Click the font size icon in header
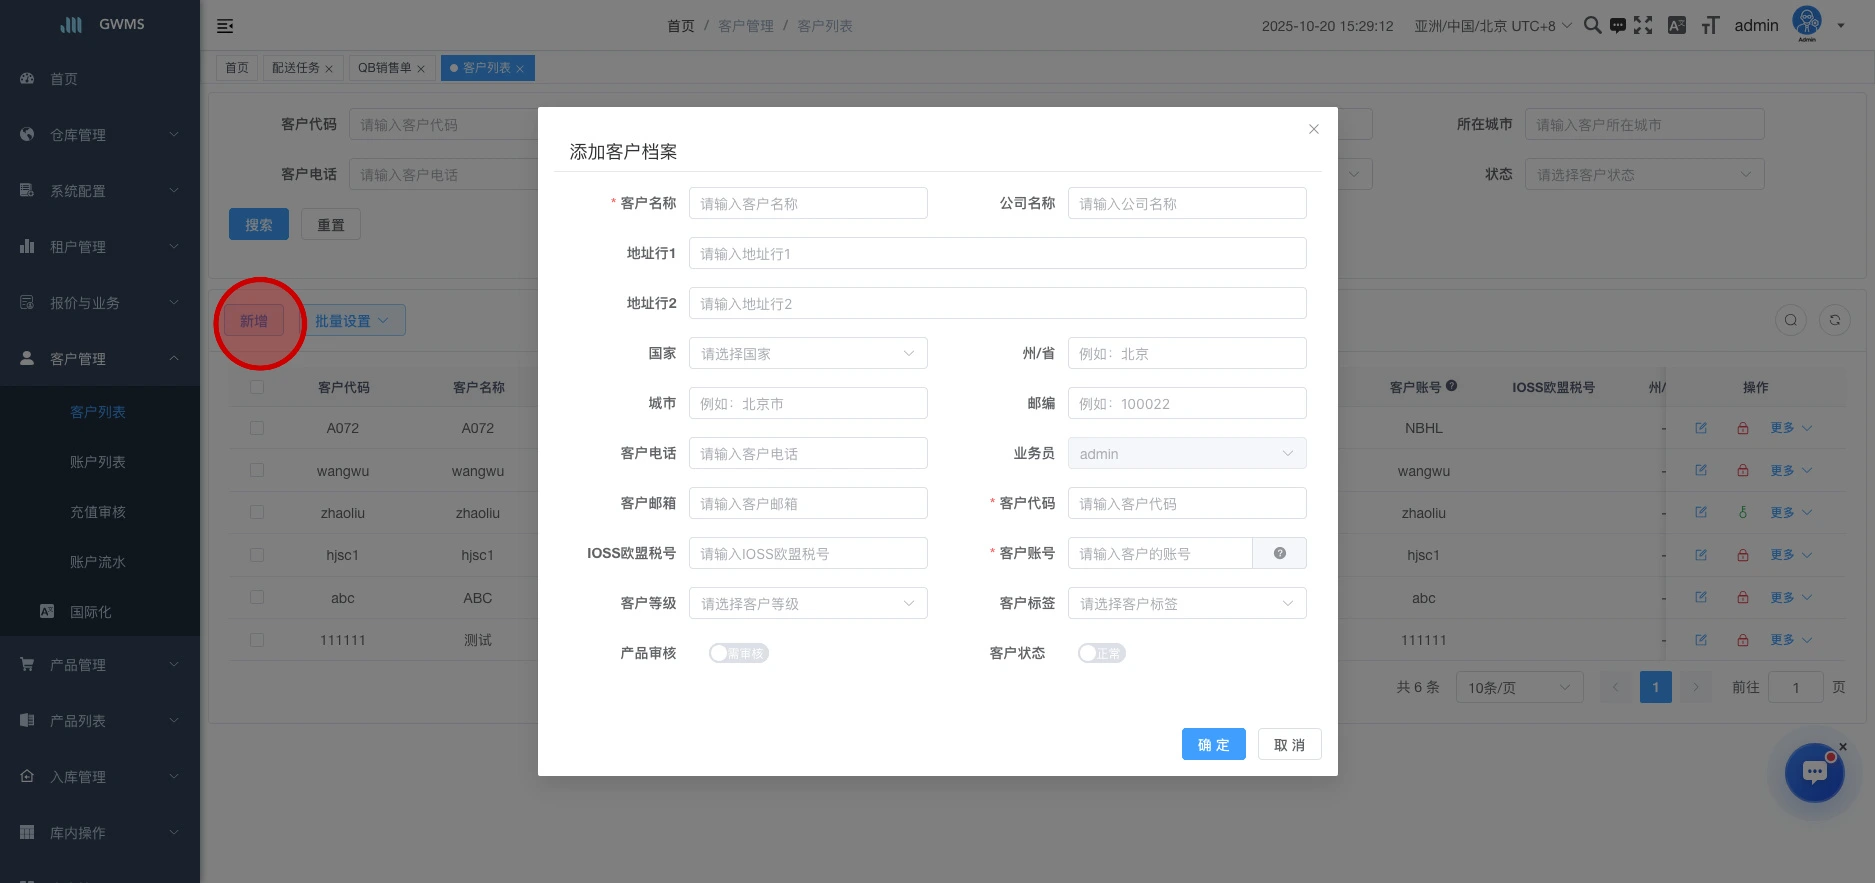The image size is (1875, 883). tap(1710, 26)
